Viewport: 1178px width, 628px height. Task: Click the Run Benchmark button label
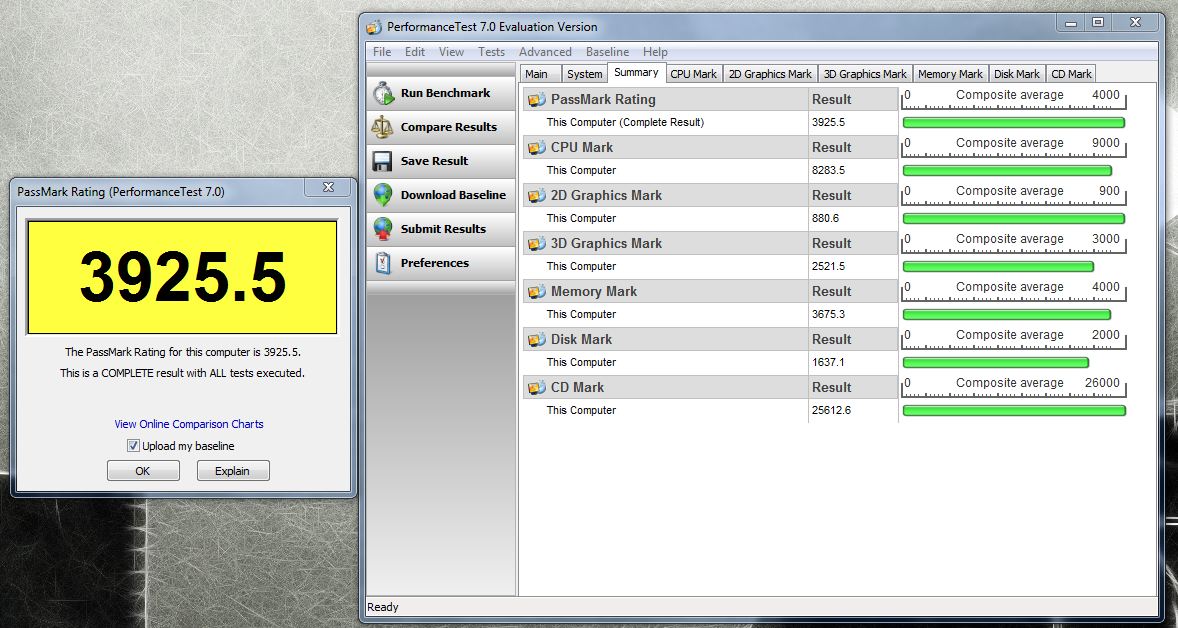pyautogui.click(x=445, y=93)
